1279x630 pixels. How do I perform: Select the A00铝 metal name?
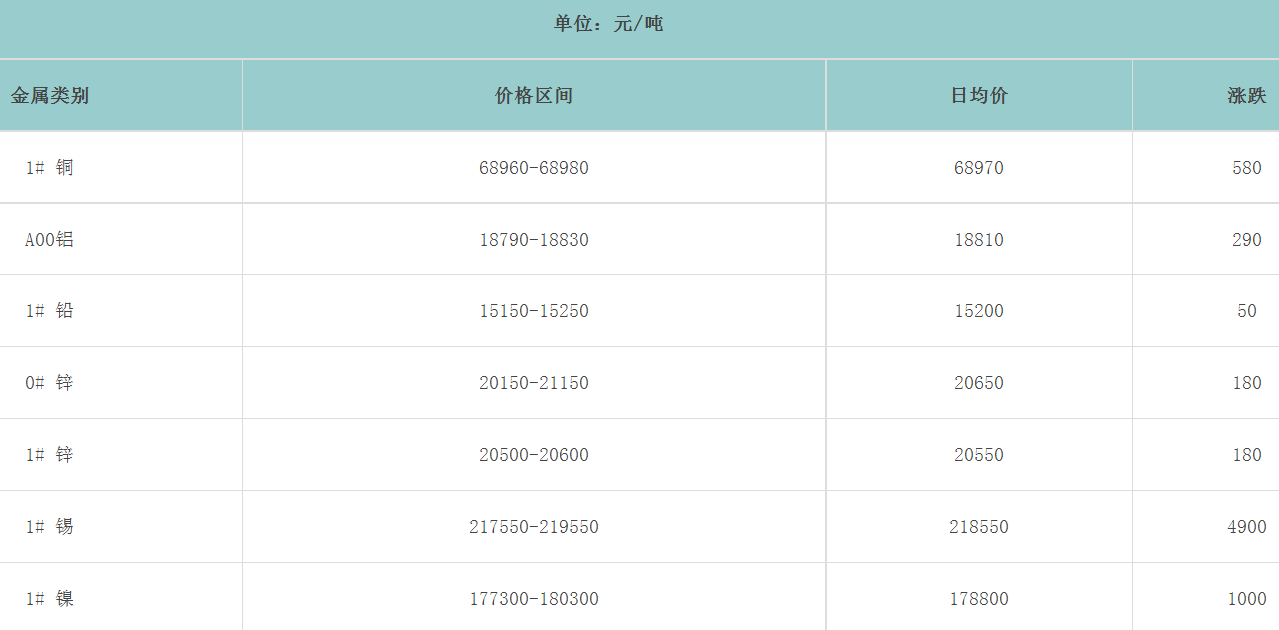(x=50, y=240)
